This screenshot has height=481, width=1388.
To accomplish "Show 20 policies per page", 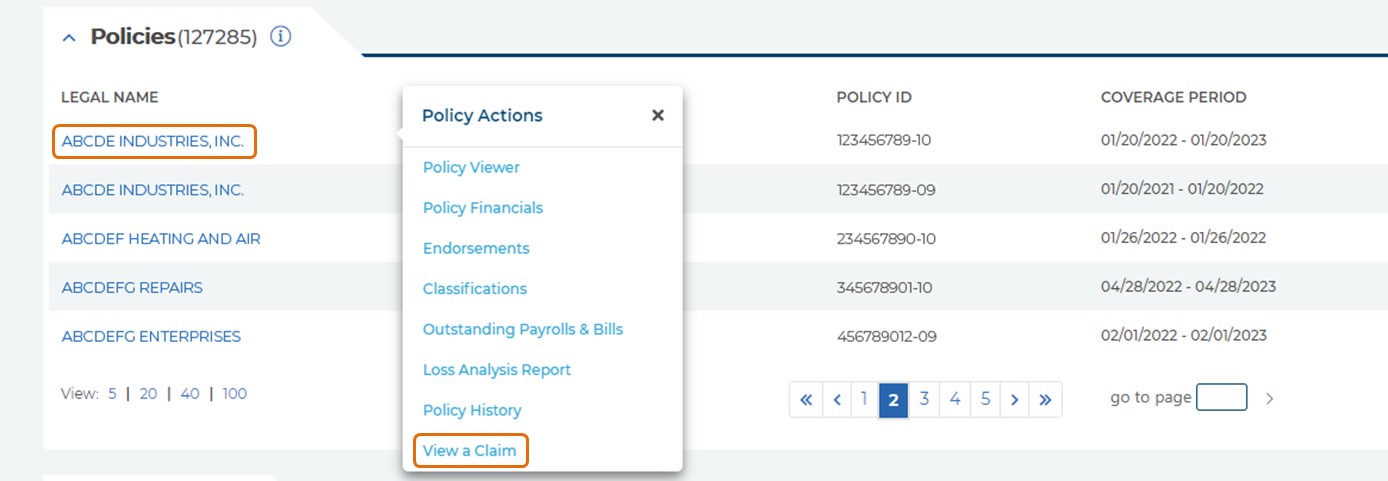I will tap(148, 394).
